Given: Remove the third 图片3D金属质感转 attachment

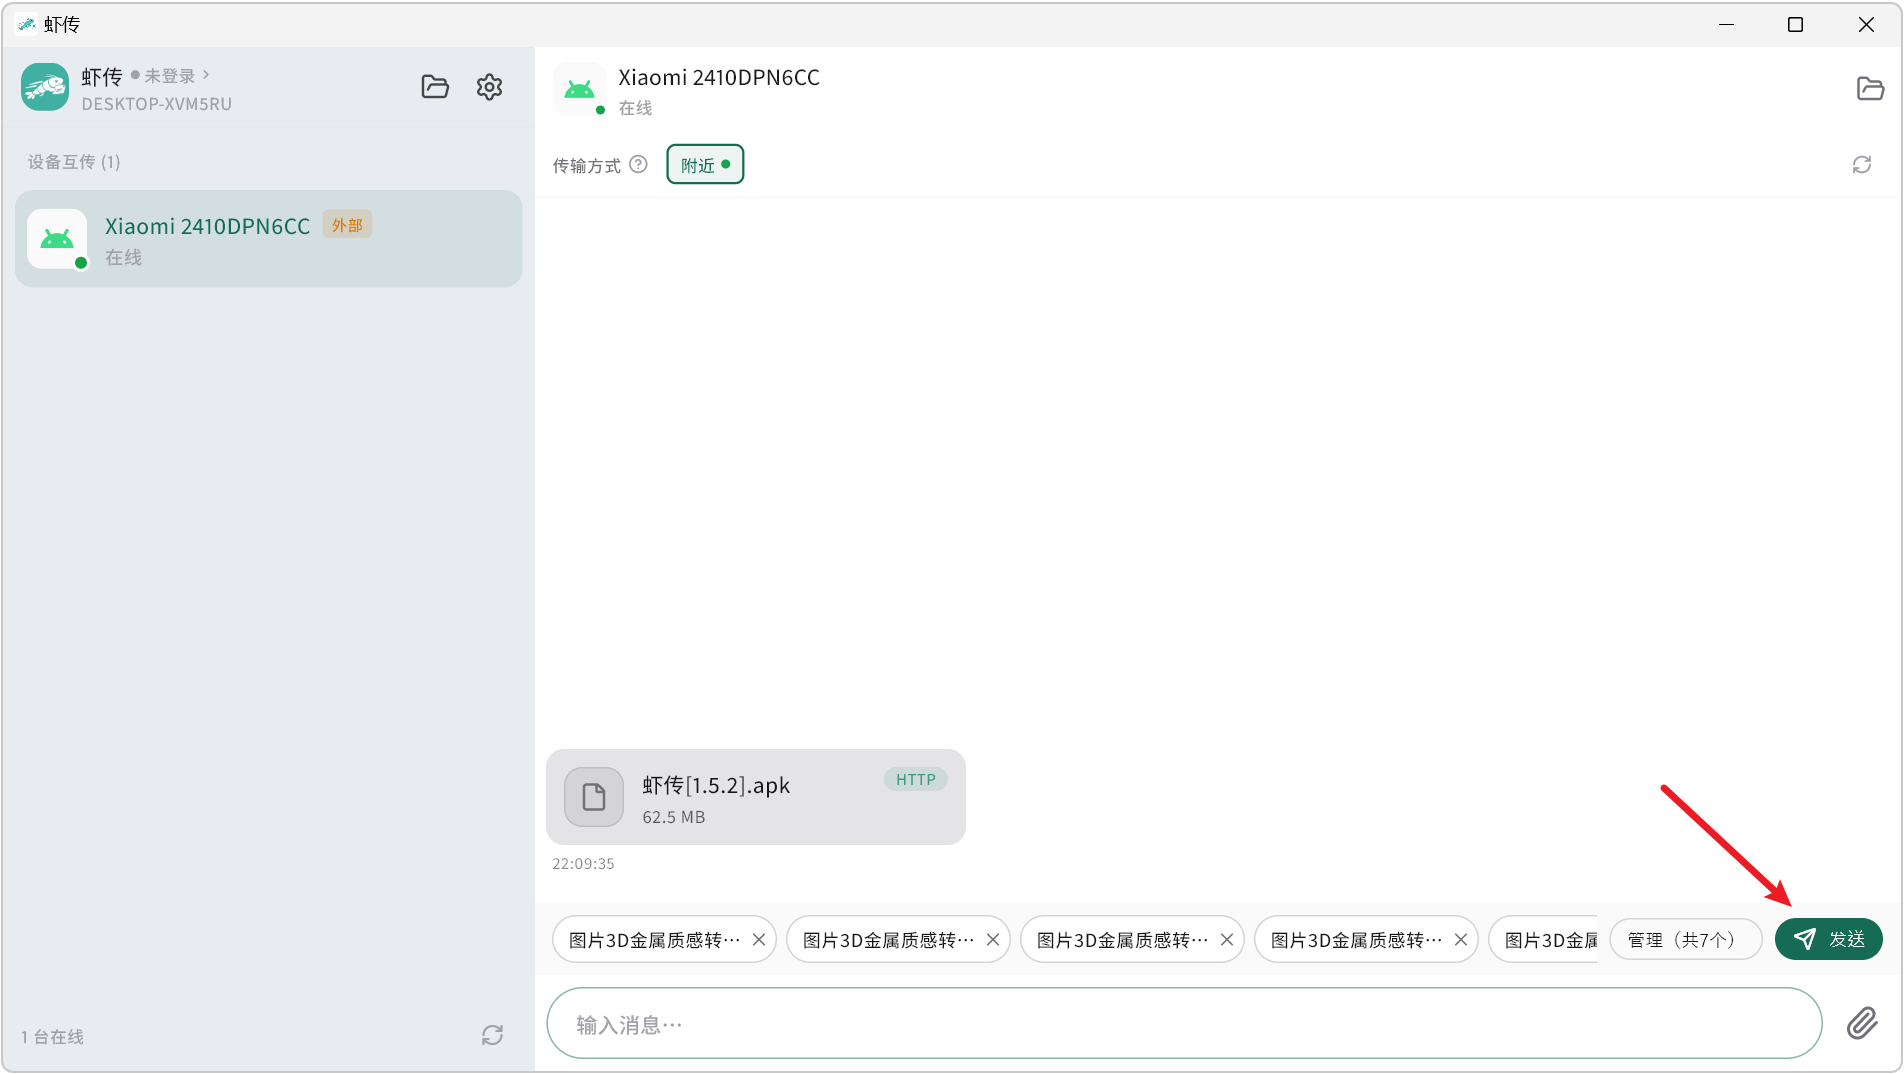Looking at the screenshot, I should [1227, 940].
